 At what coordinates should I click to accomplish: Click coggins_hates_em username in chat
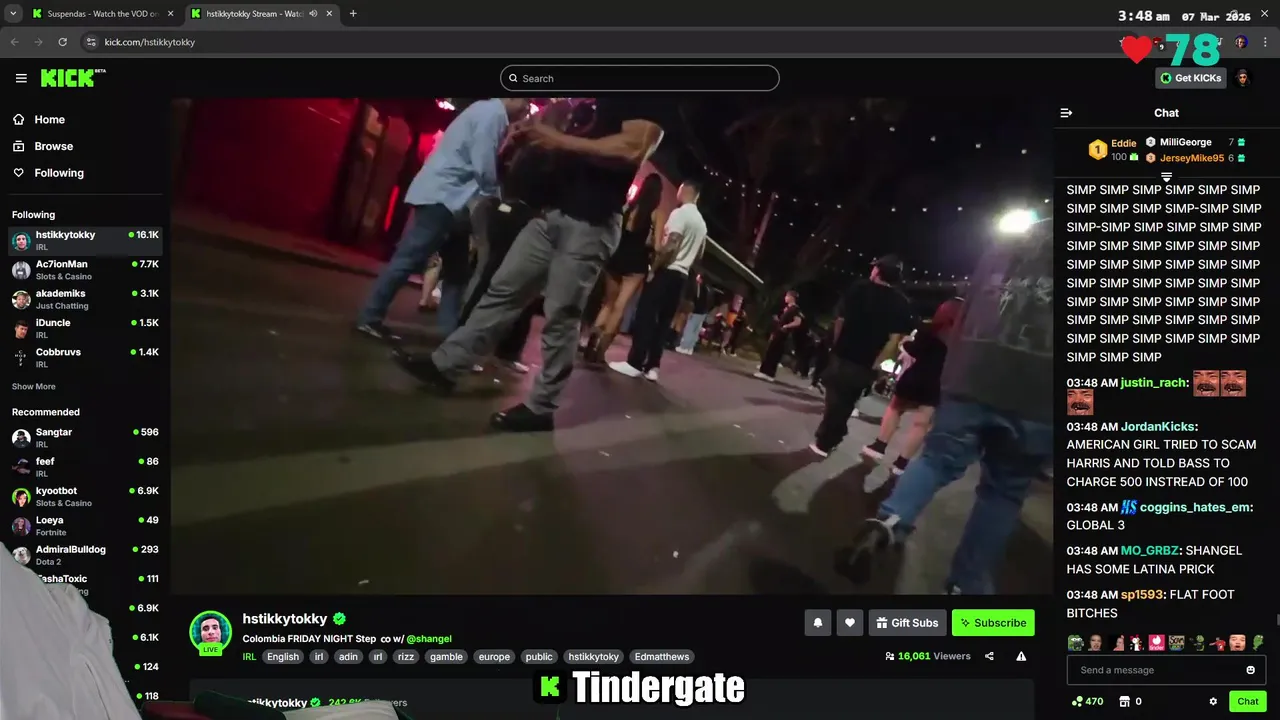tap(1195, 507)
